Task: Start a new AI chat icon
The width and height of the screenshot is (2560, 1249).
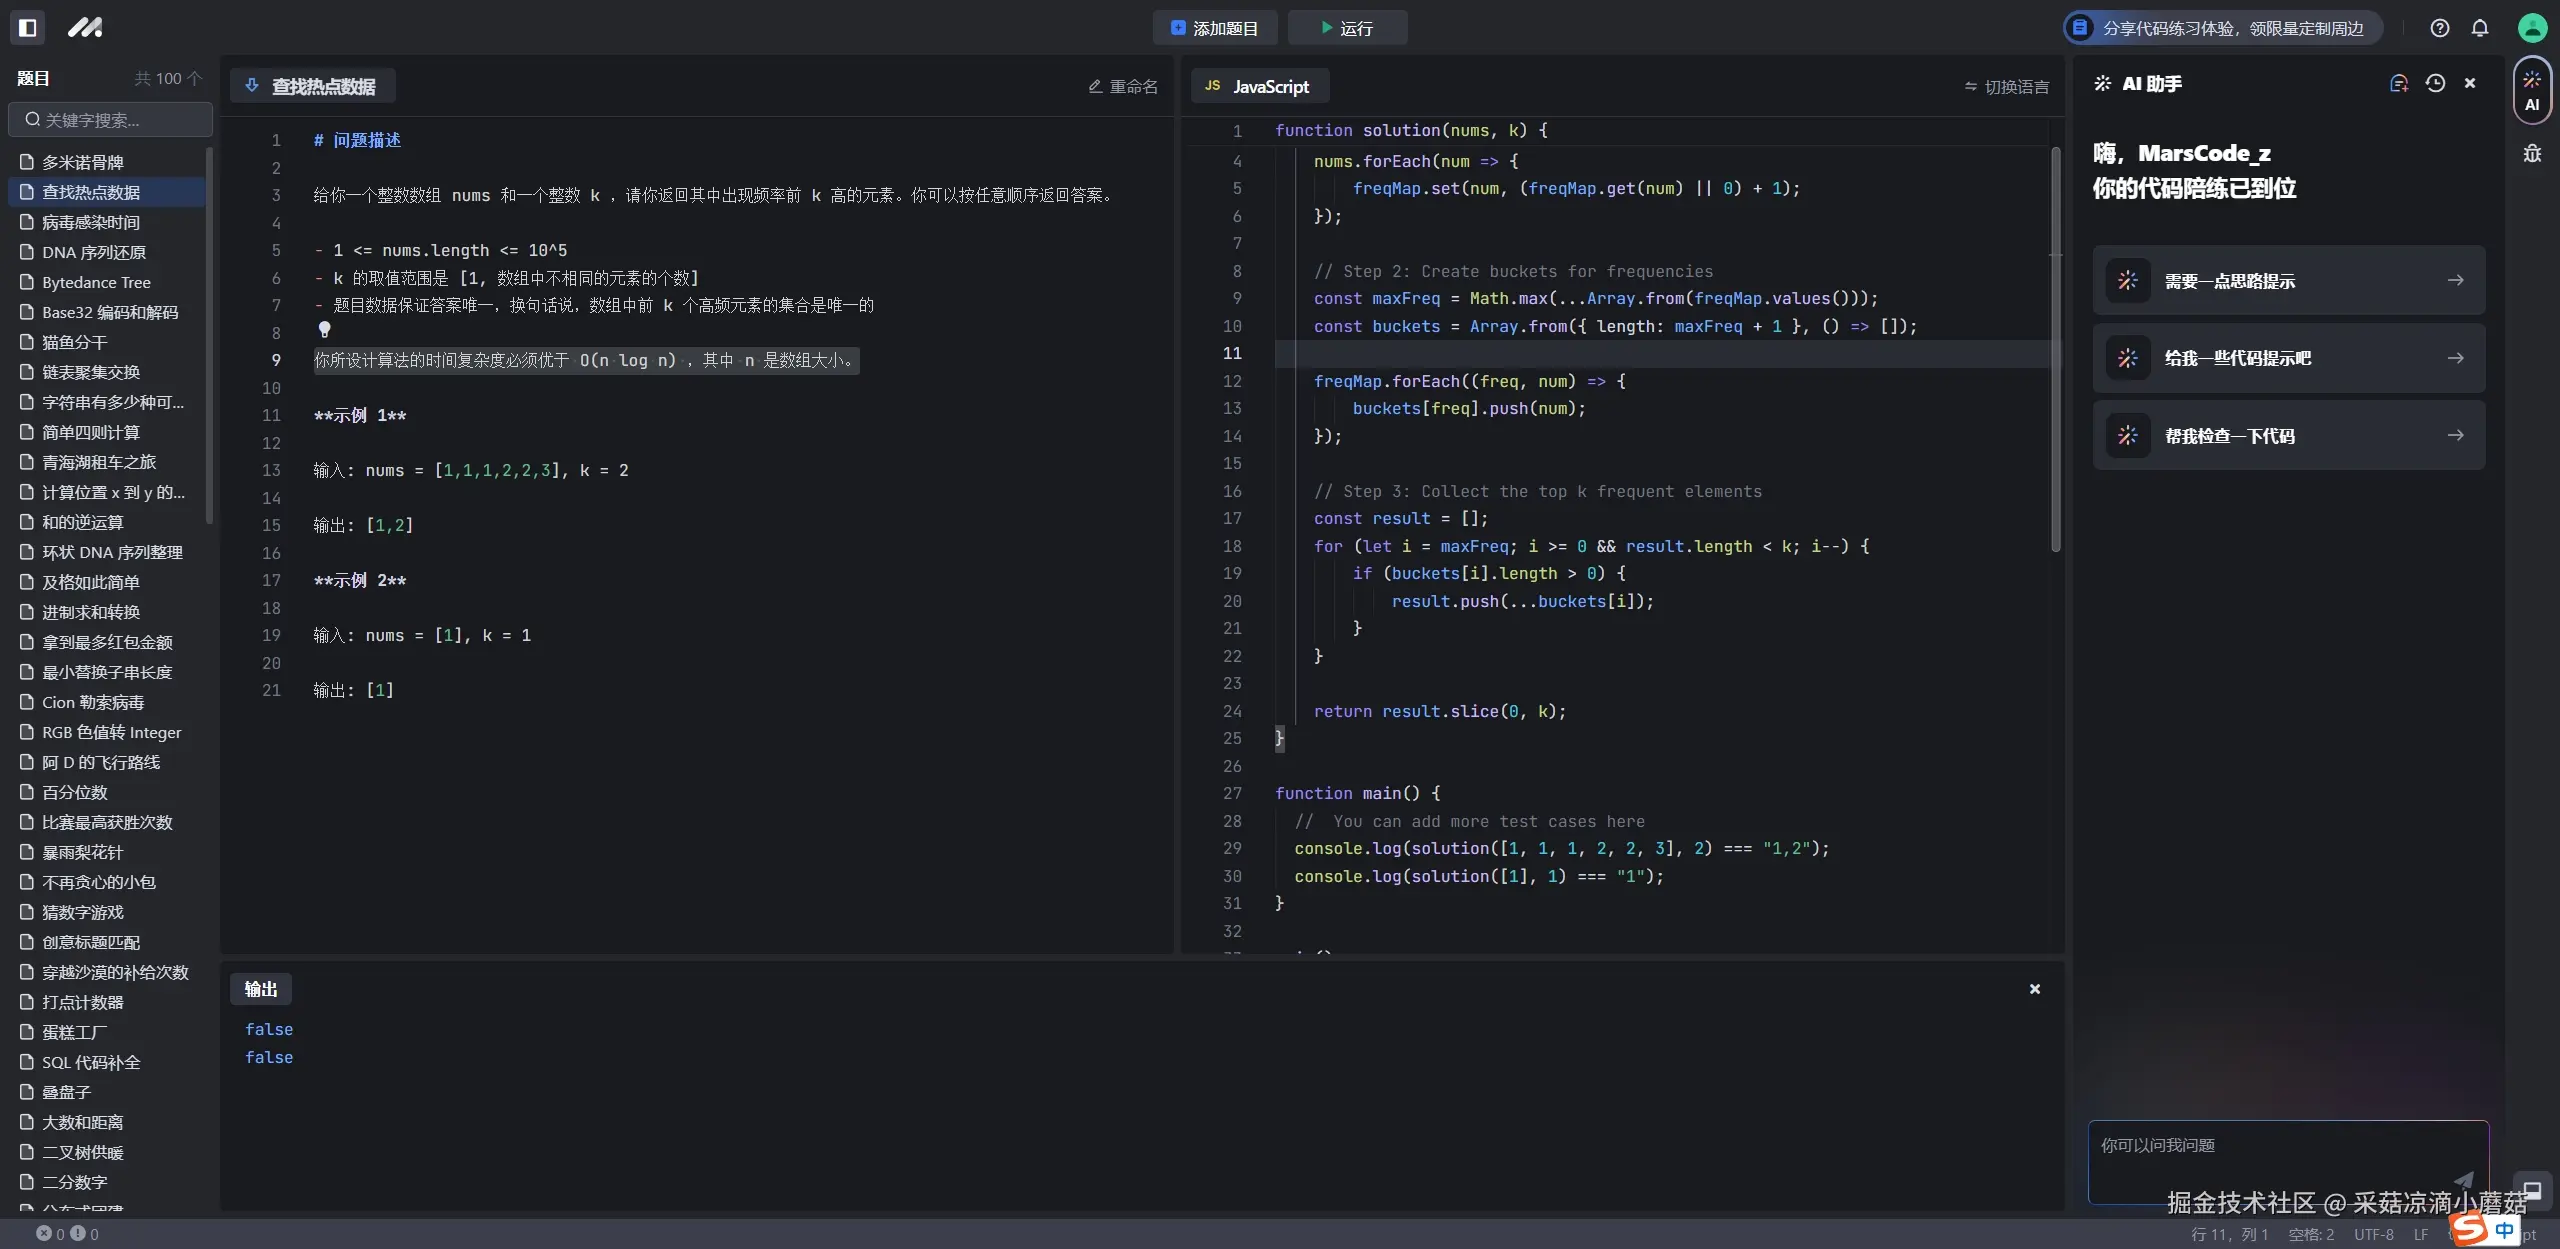Action: pyautogui.click(x=2398, y=84)
